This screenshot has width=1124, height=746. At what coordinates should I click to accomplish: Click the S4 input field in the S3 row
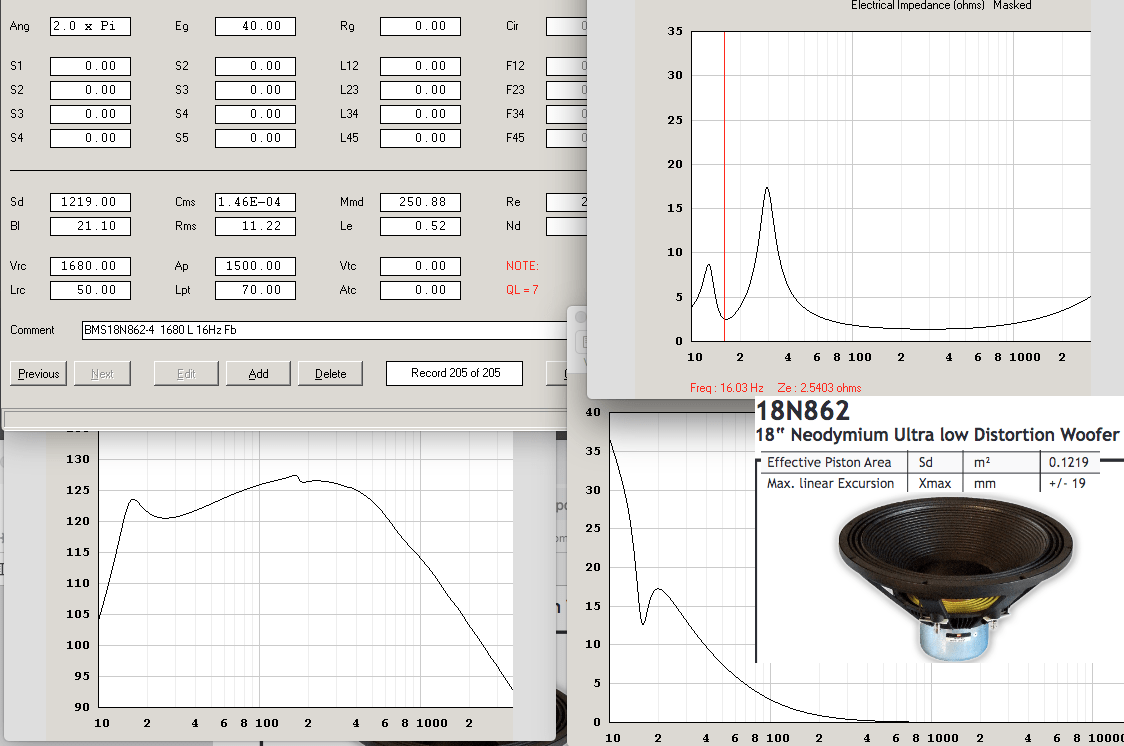[255, 115]
